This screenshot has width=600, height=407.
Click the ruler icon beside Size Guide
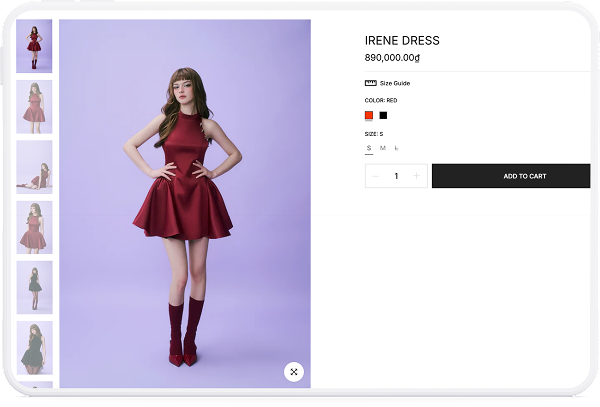[370, 83]
